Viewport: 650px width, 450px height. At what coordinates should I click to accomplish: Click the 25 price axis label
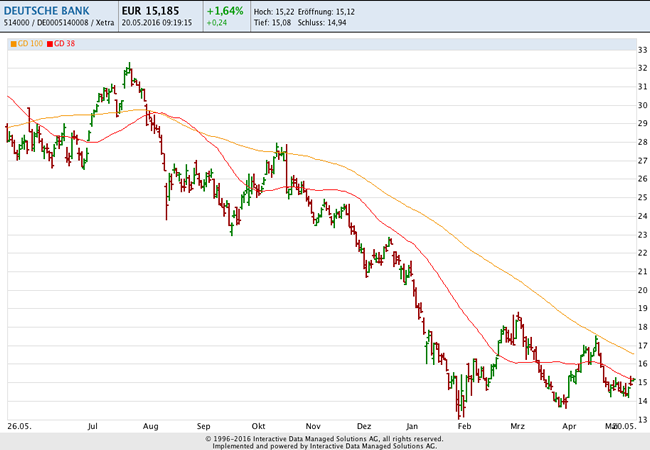point(643,198)
